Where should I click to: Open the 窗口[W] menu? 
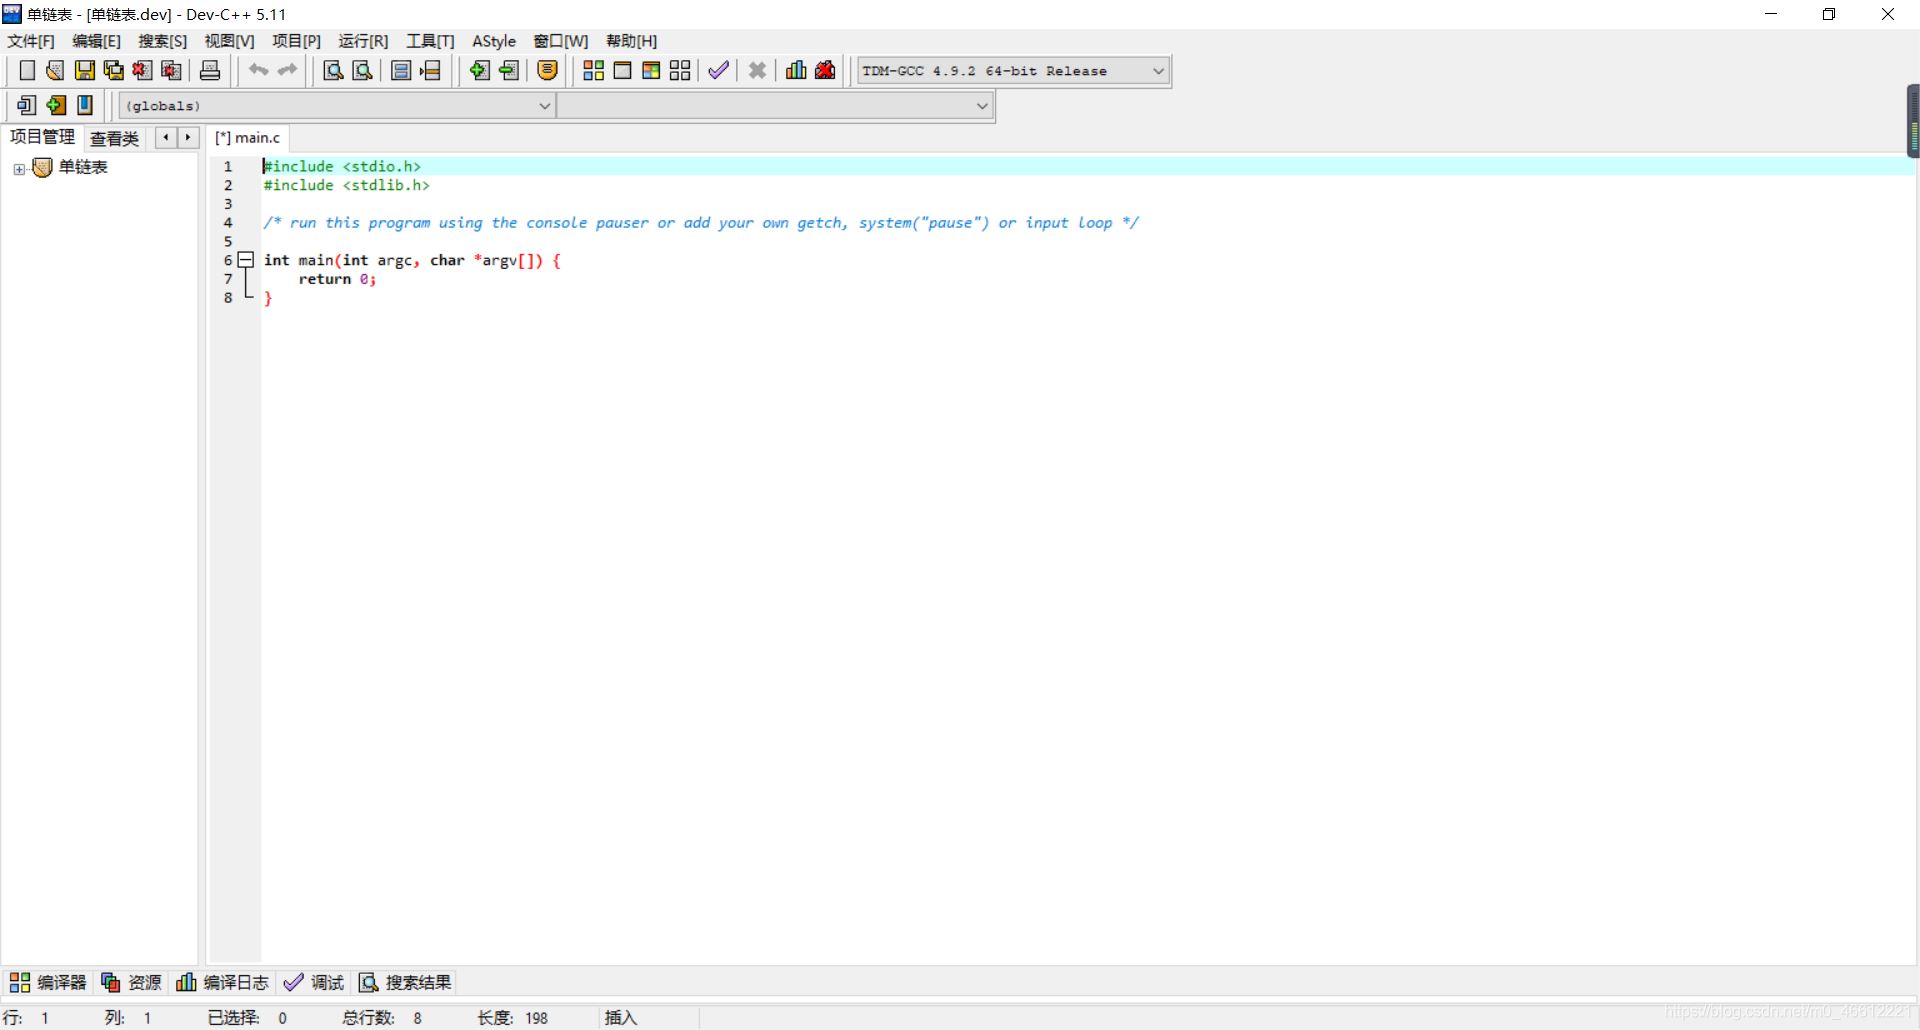click(560, 41)
